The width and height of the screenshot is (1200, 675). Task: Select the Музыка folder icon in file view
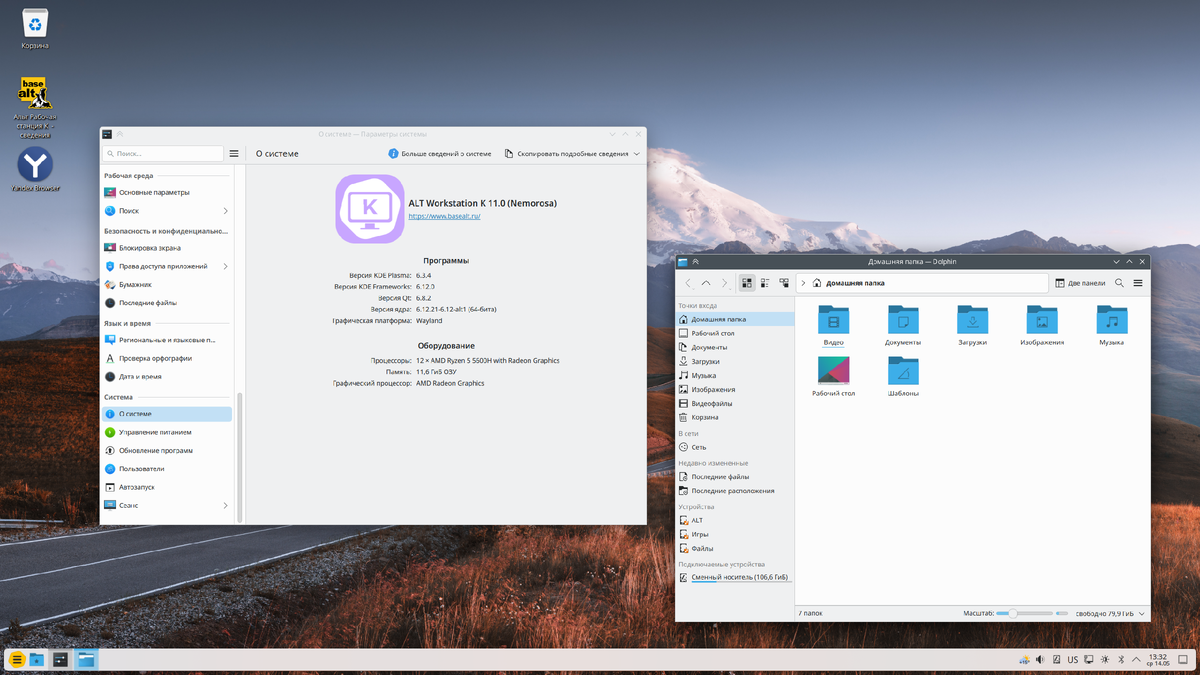(1112, 320)
